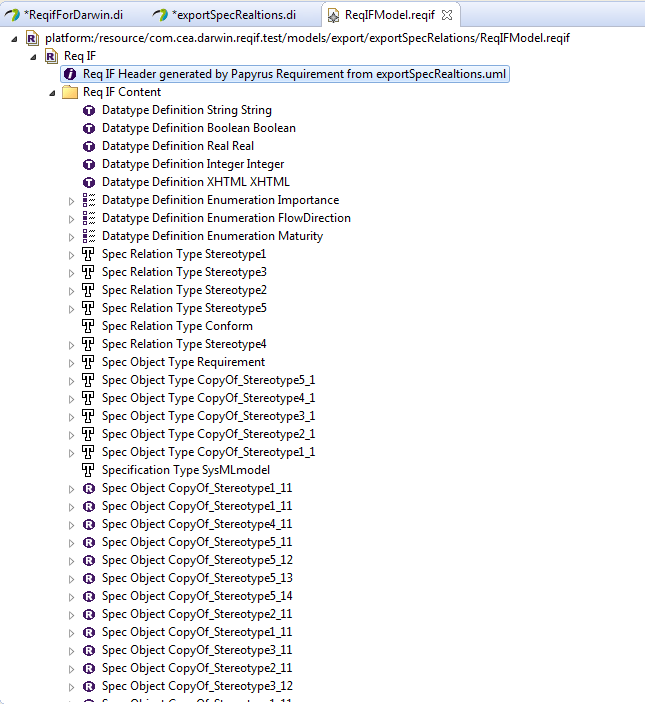Select Spec Object CopyOf_Stereotype3_11

pos(197,650)
